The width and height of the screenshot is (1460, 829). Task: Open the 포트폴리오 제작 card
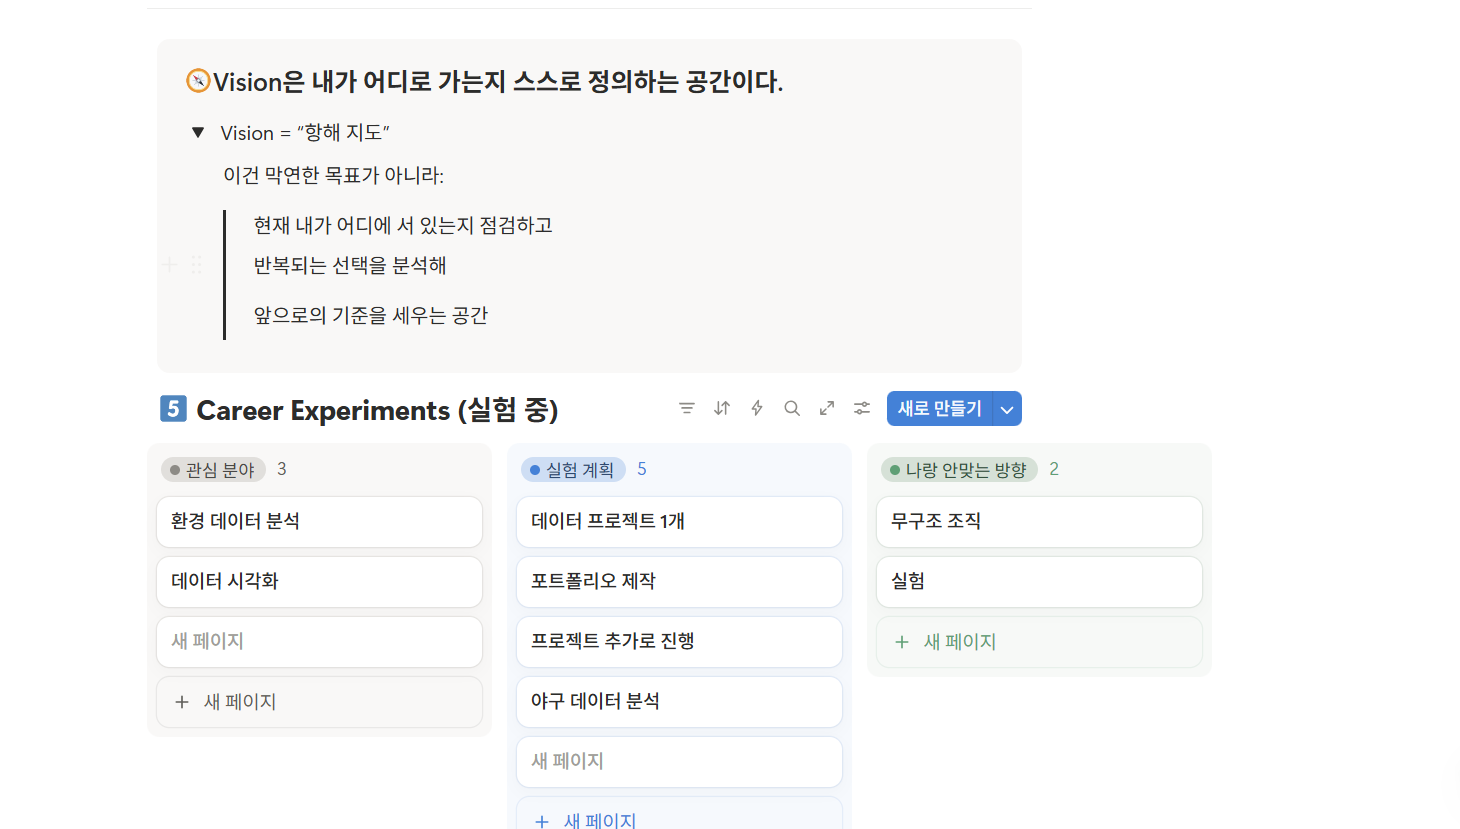click(x=679, y=582)
